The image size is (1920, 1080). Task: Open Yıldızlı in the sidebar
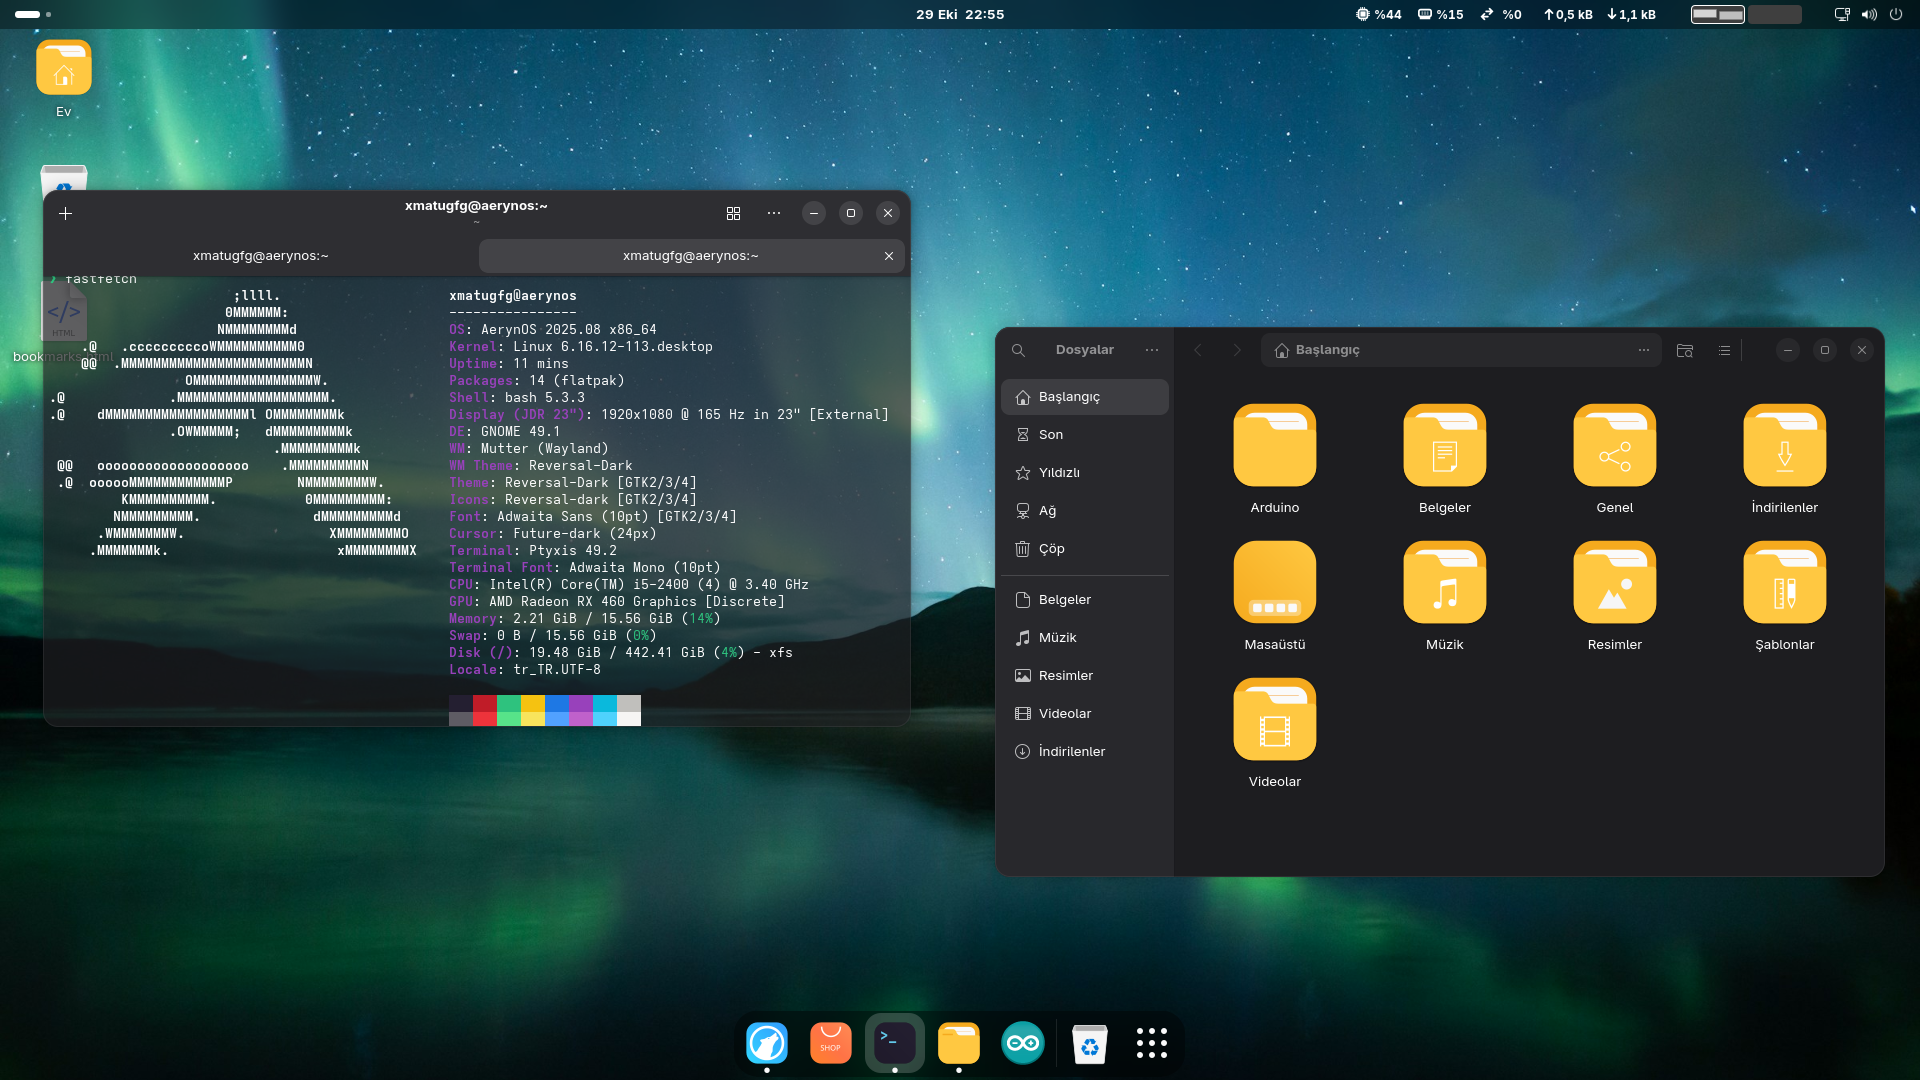point(1058,473)
